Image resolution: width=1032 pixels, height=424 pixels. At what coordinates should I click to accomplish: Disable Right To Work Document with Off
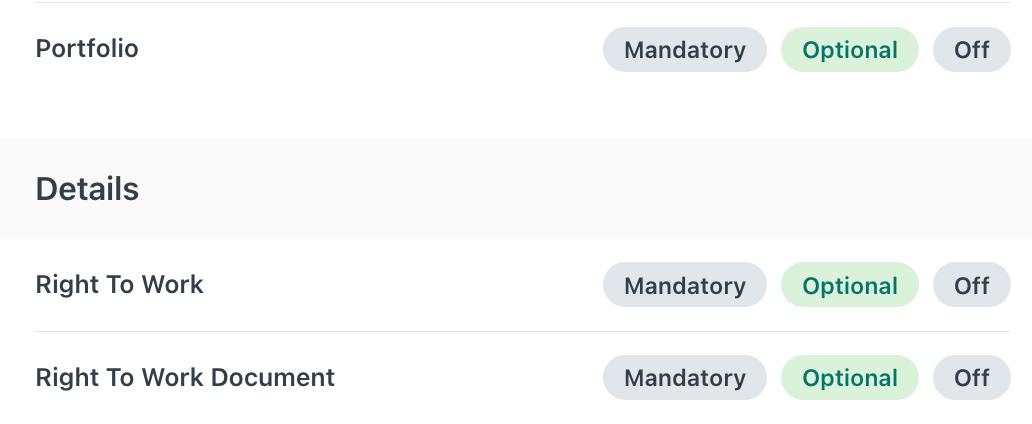(x=971, y=378)
